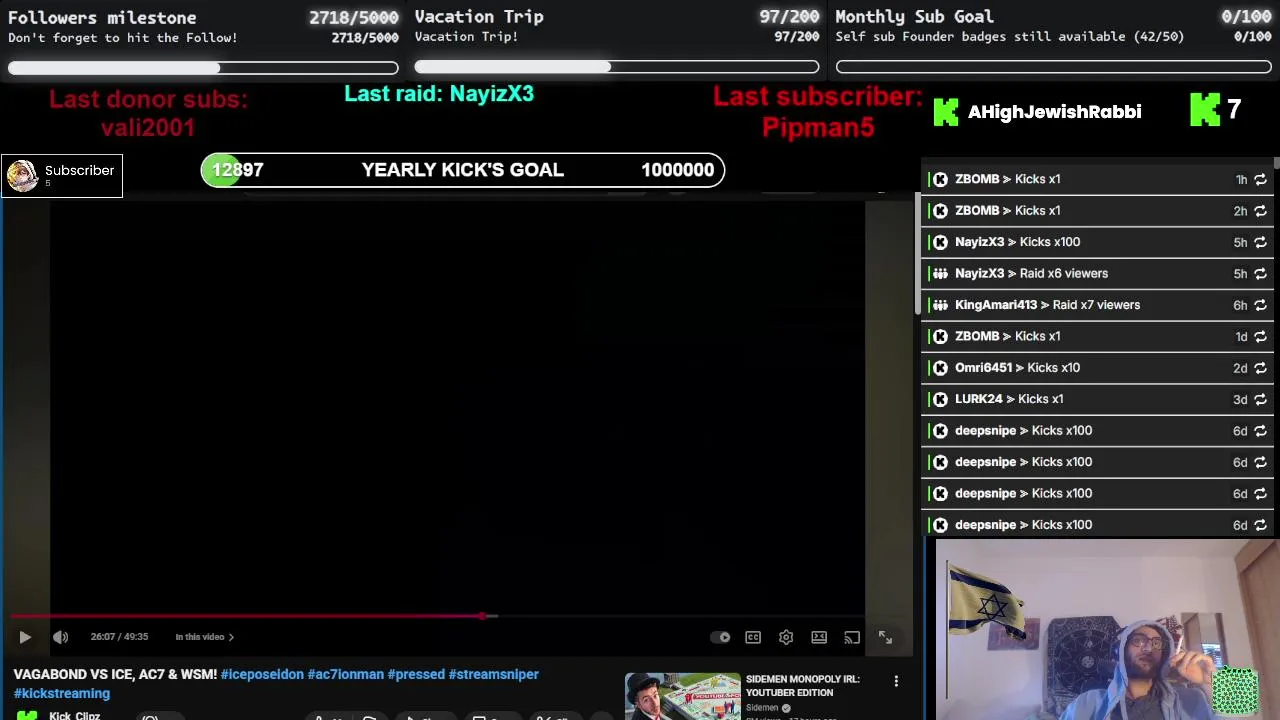
Task: Click raid icon on NayizX3 Raid row
Action: 940,274
